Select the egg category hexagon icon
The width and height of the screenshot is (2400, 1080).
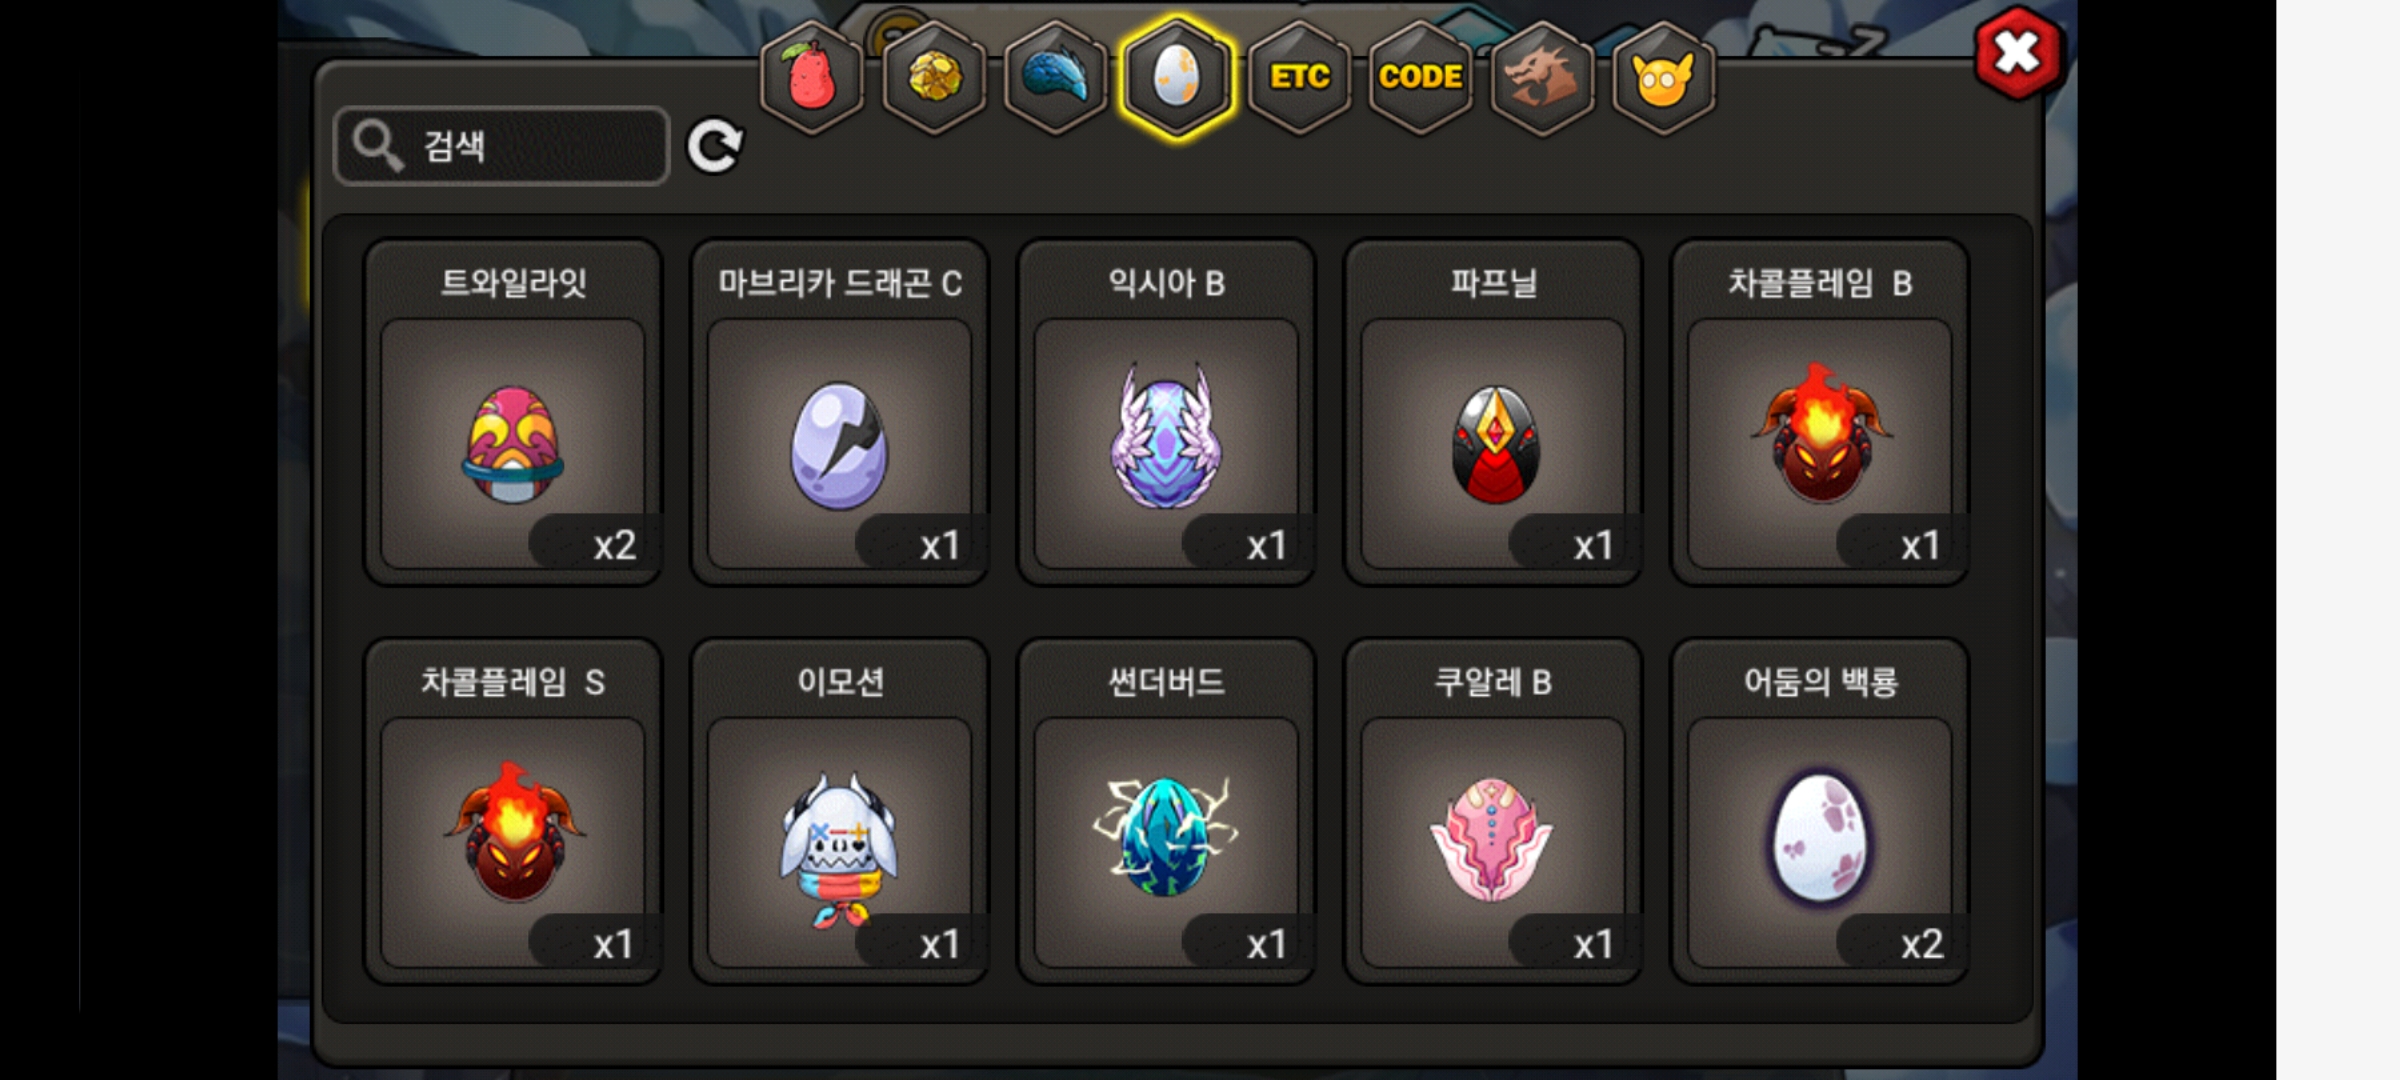tap(1177, 77)
